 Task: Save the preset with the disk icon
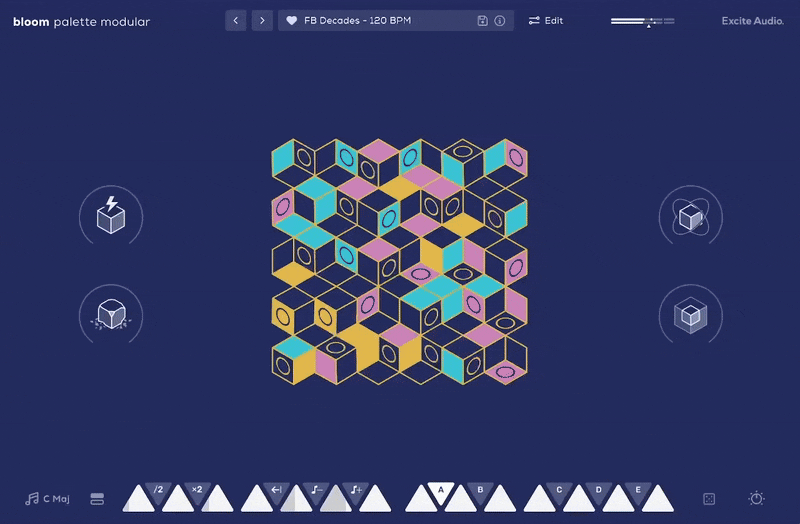click(x=483, y=20)
